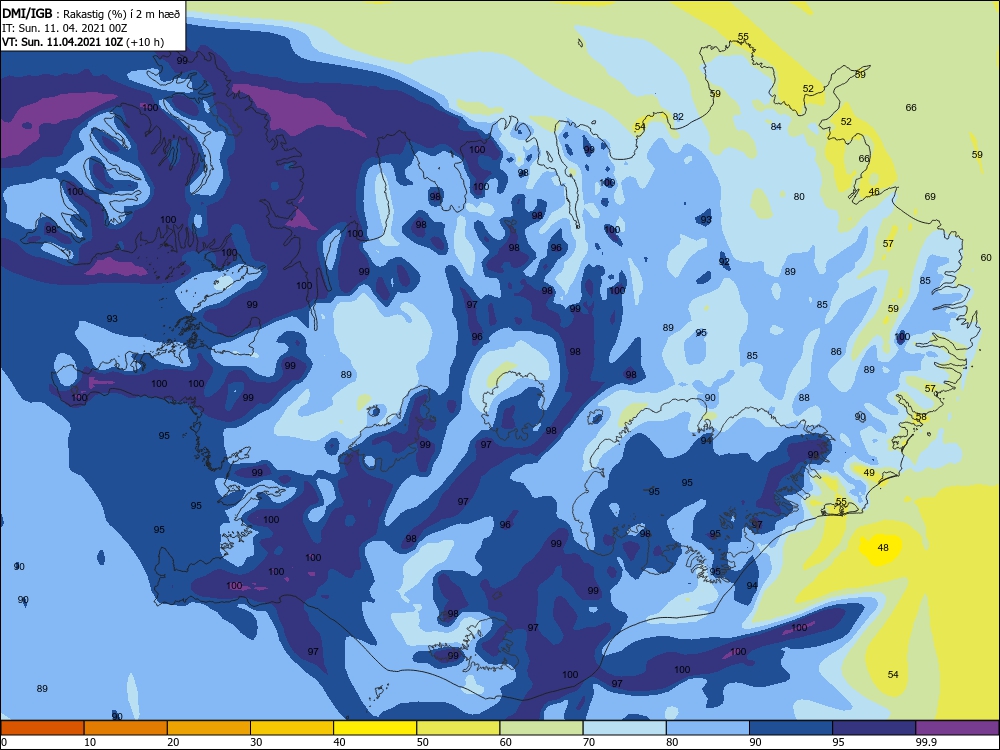
Task: Click the '10' legend scale label
Action: tap(90, 742)
